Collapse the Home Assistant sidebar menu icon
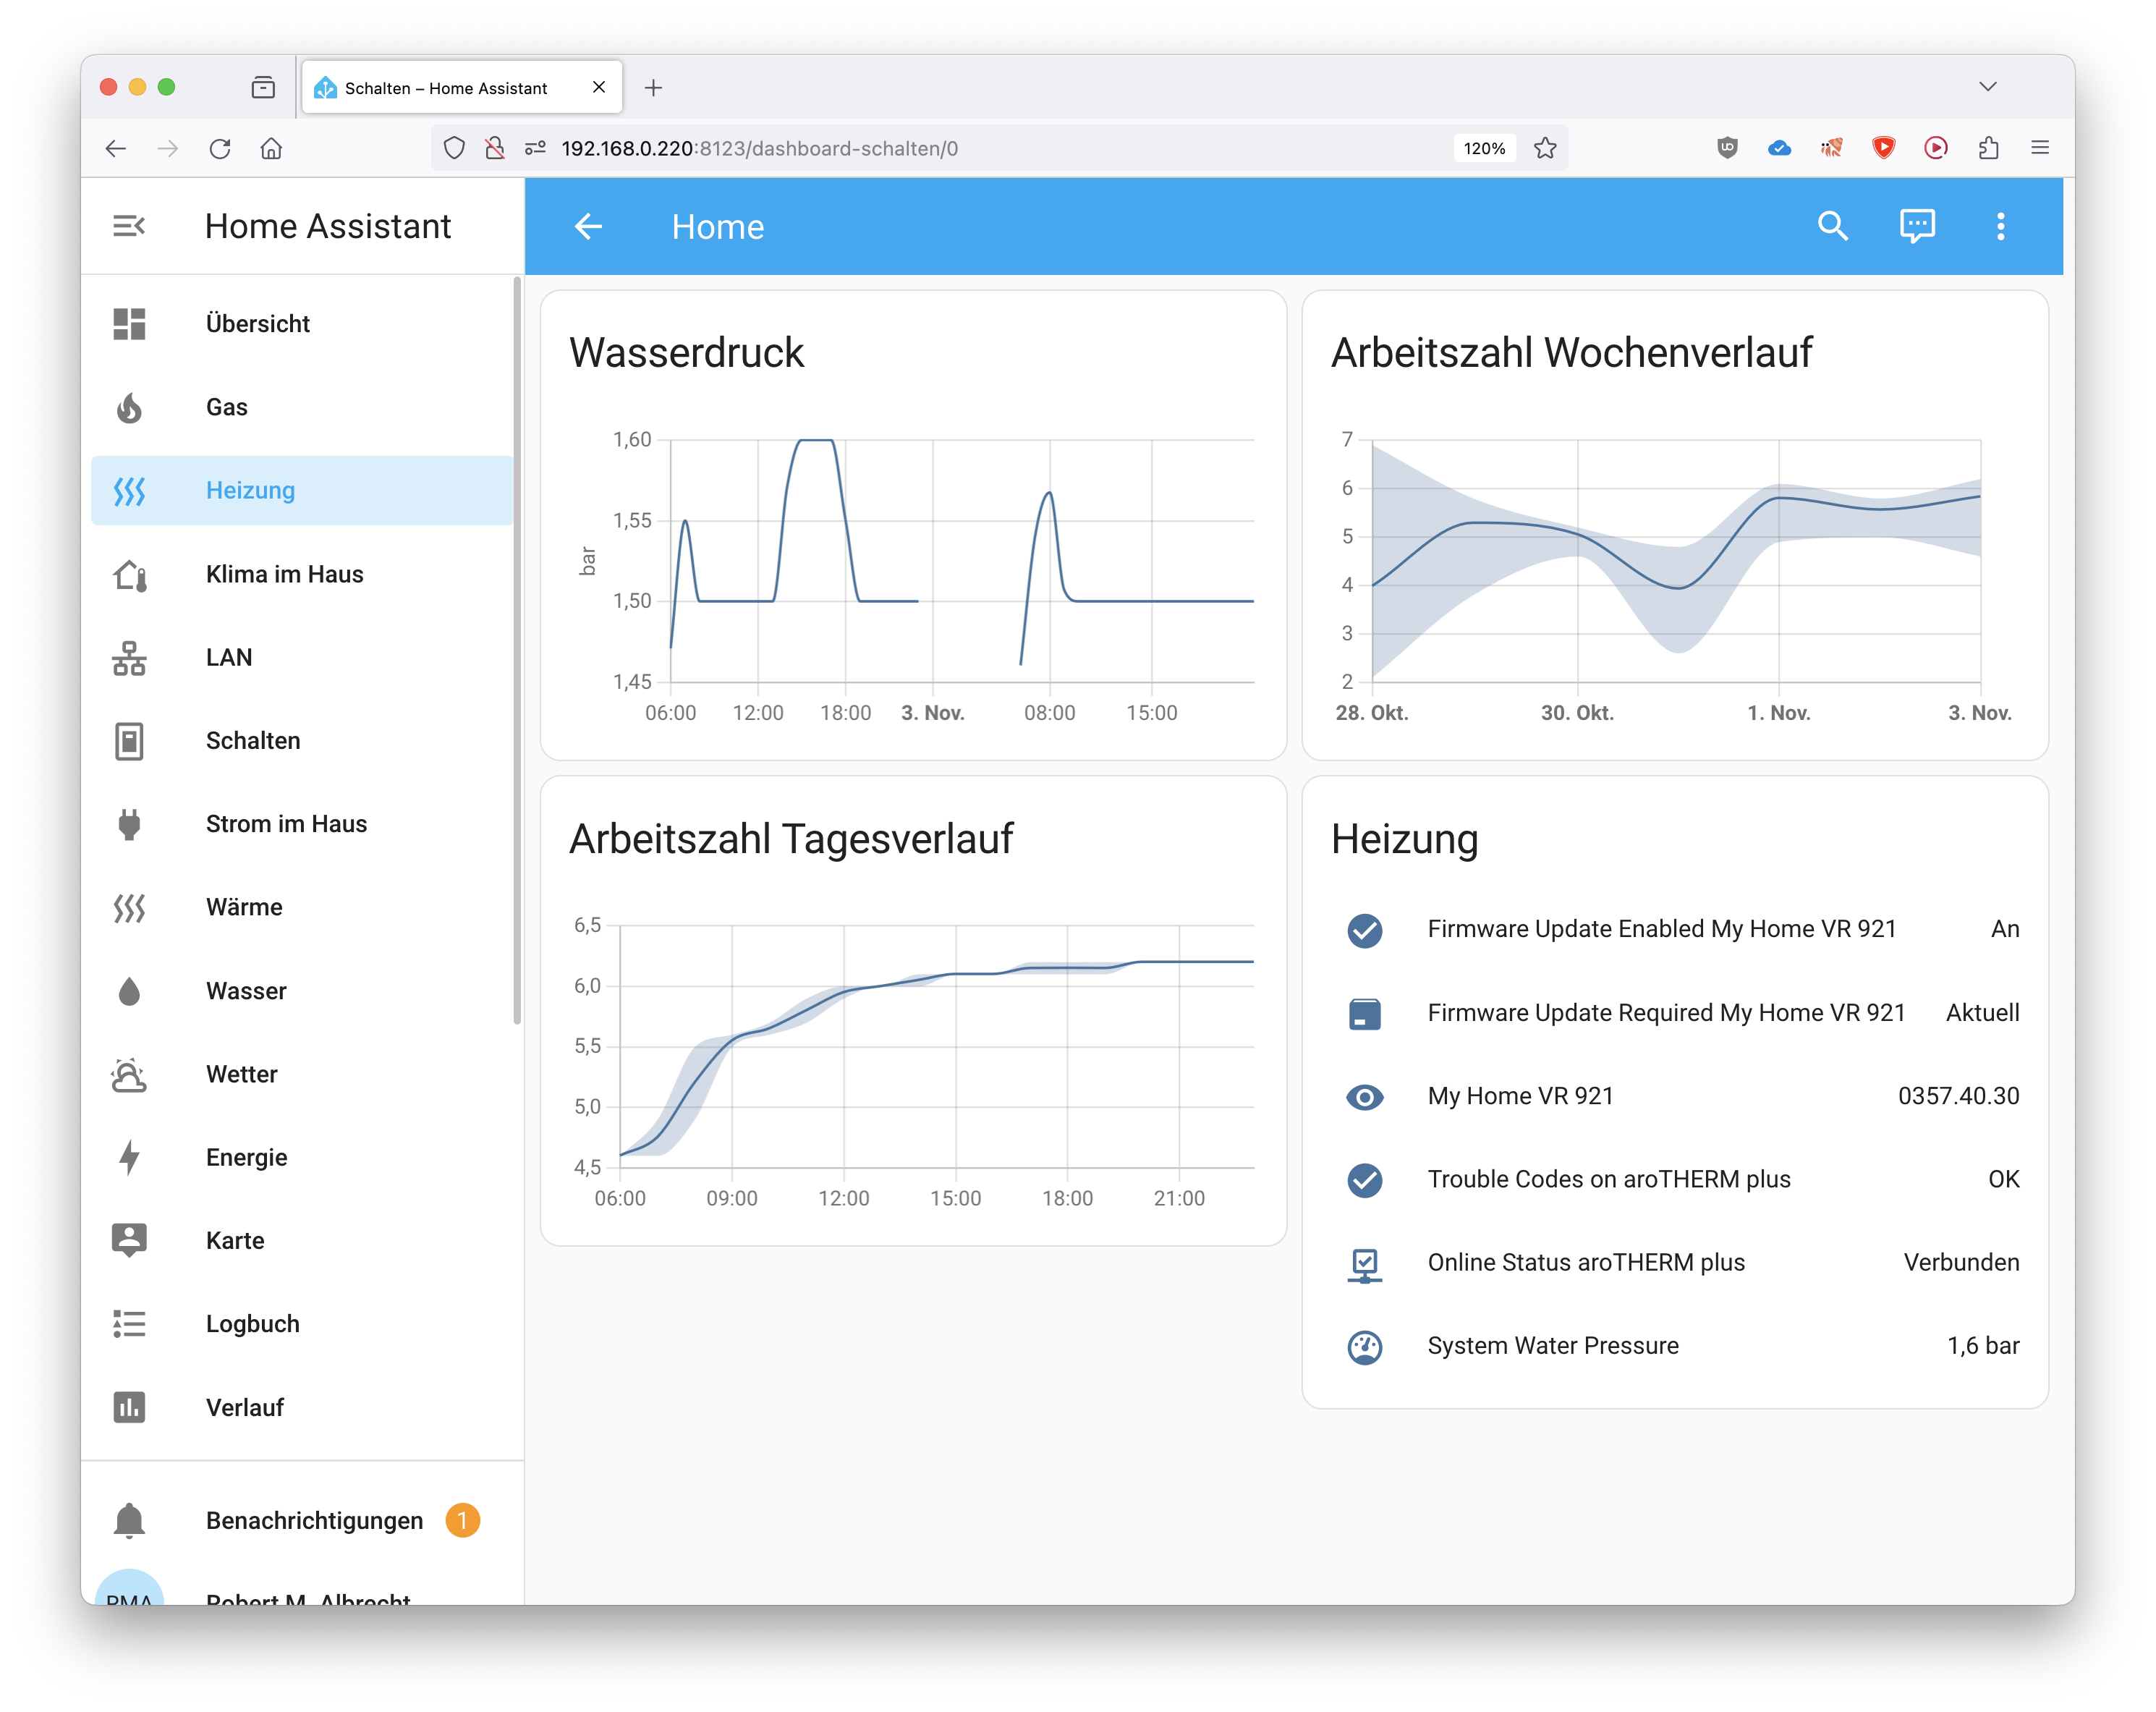Viewport: 2156px width, 1712px height. 129,226
